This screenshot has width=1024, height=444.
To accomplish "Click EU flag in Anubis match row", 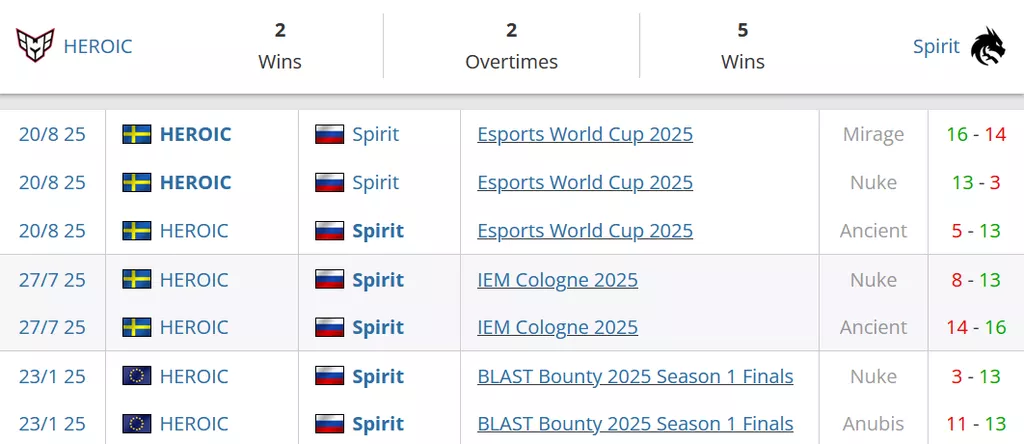I will click(137, 424).
